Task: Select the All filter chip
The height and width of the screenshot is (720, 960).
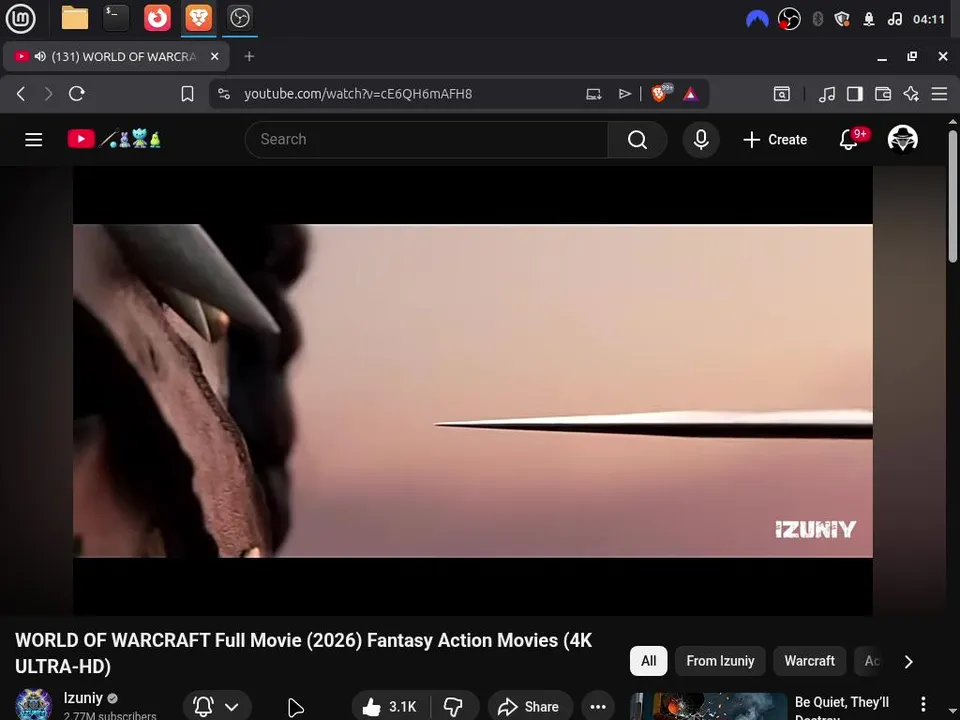Action: 648,661
